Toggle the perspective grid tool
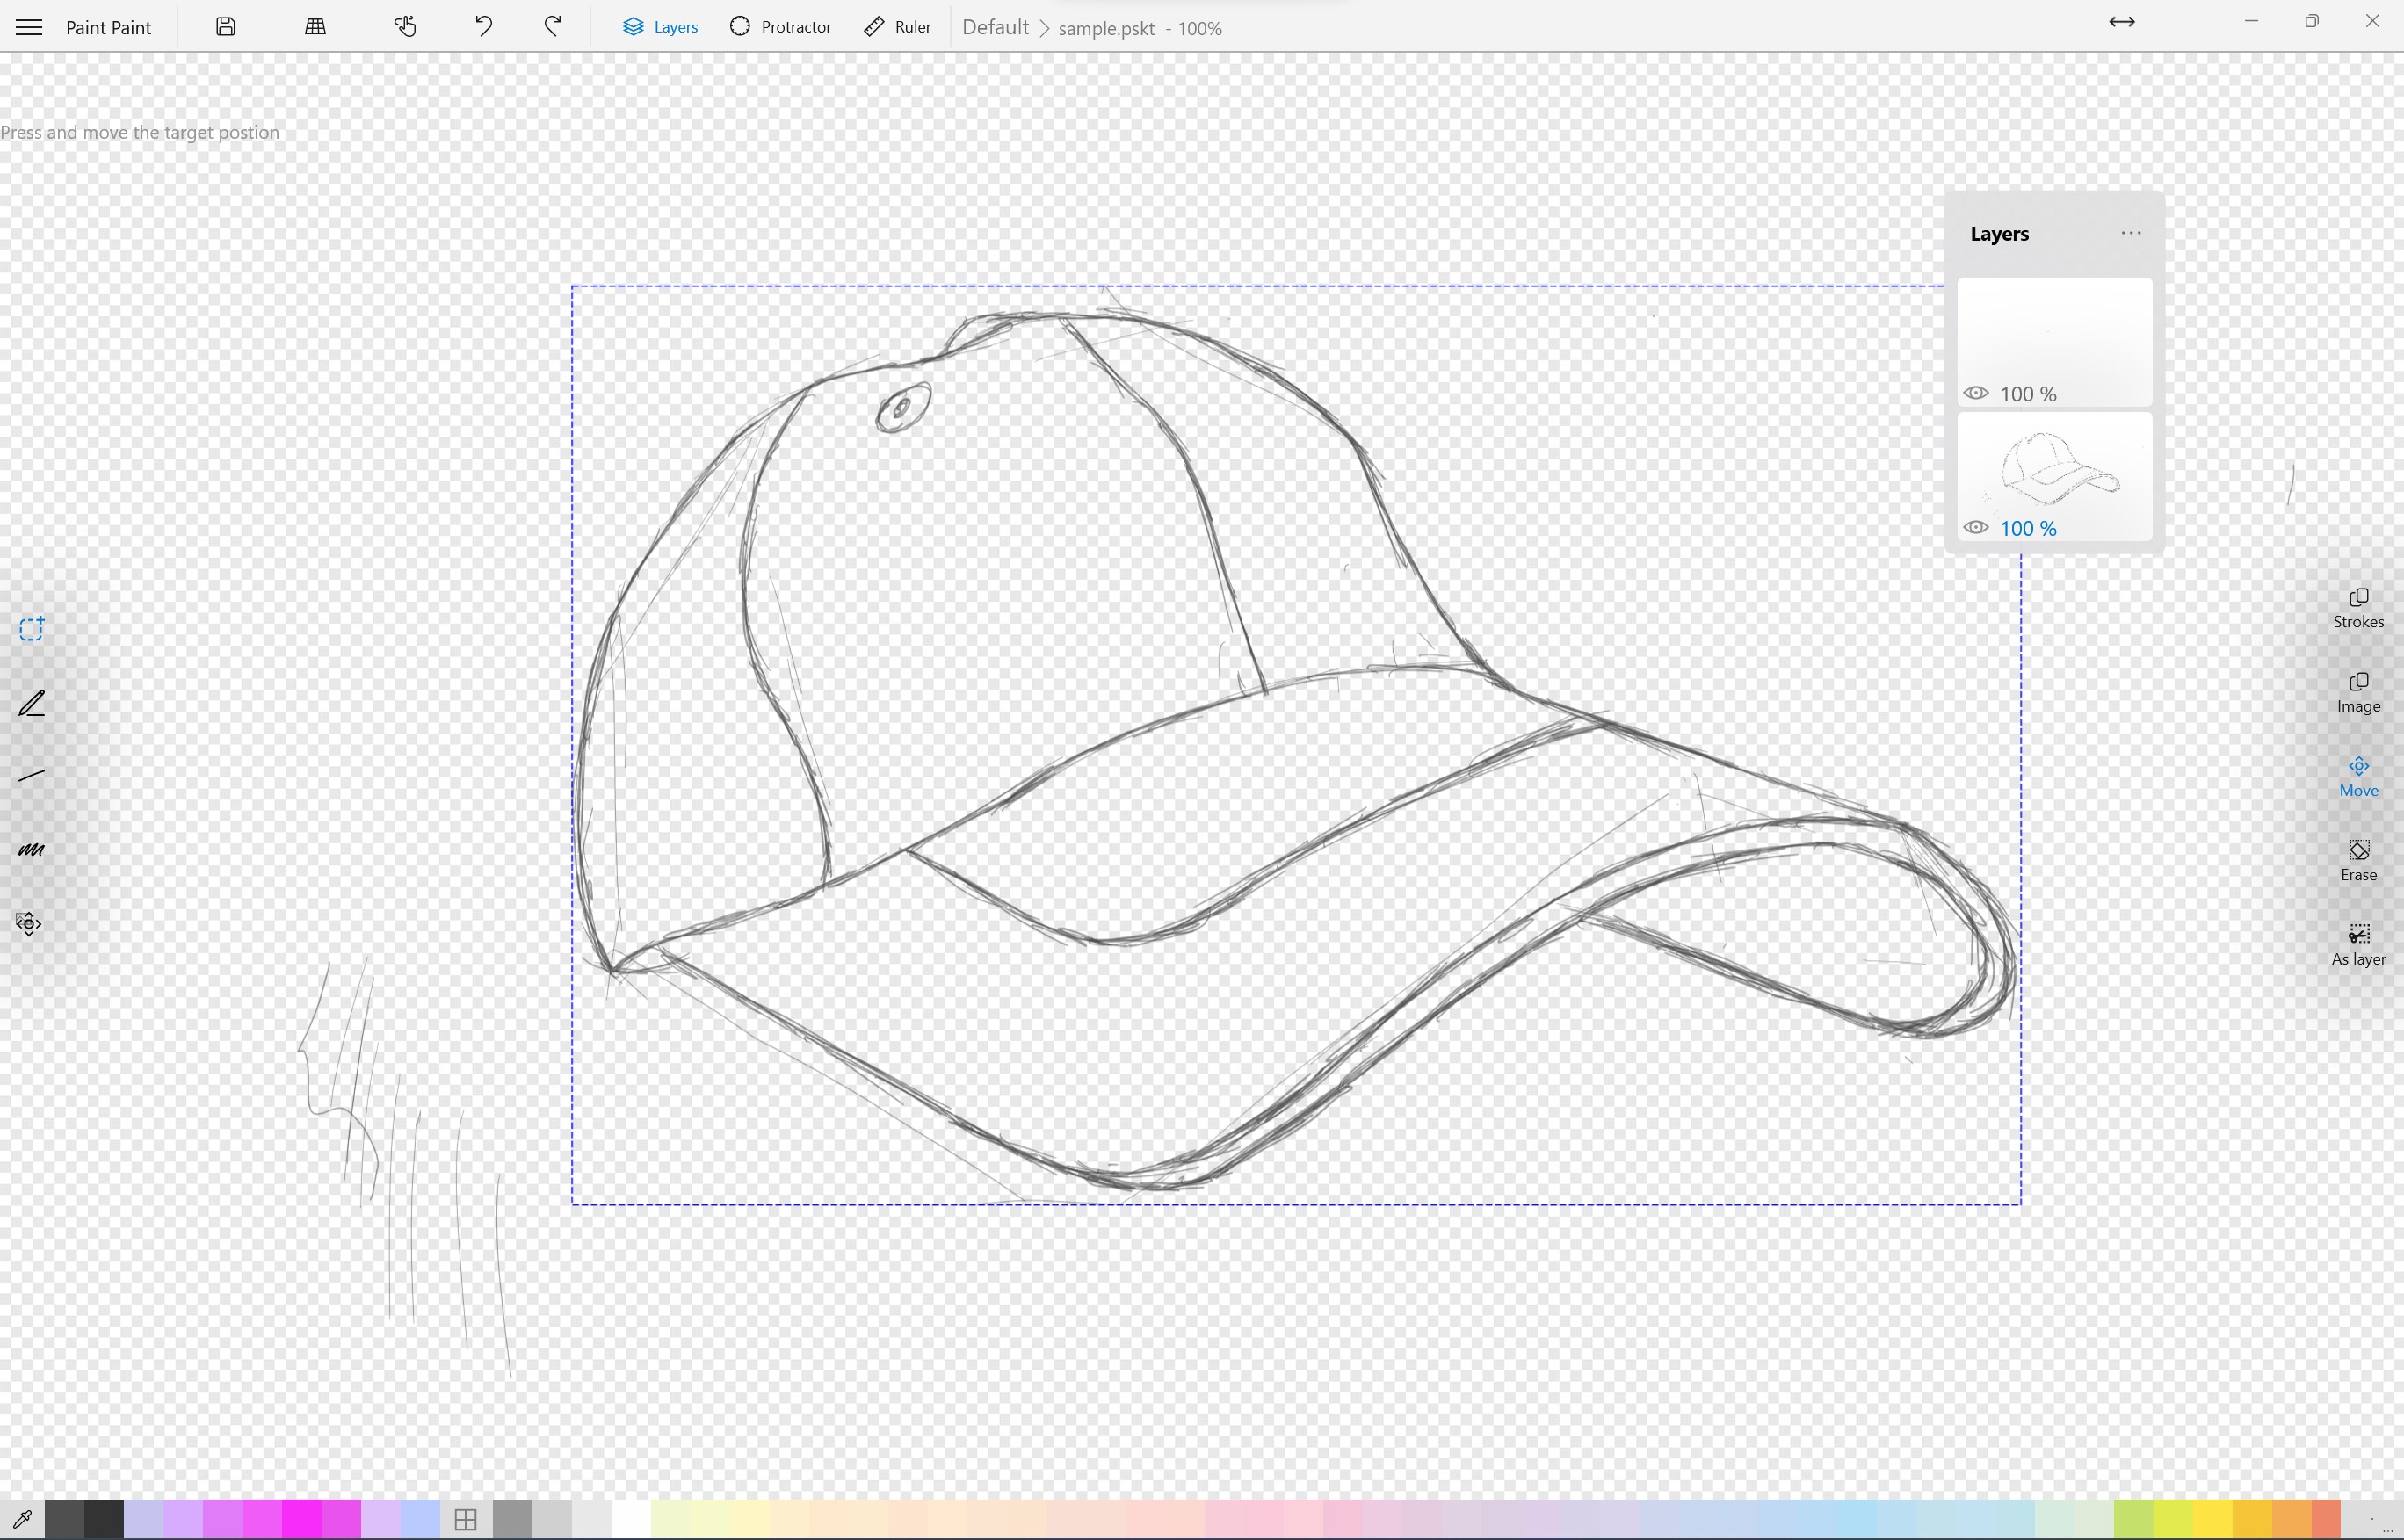 click(314, 26)
